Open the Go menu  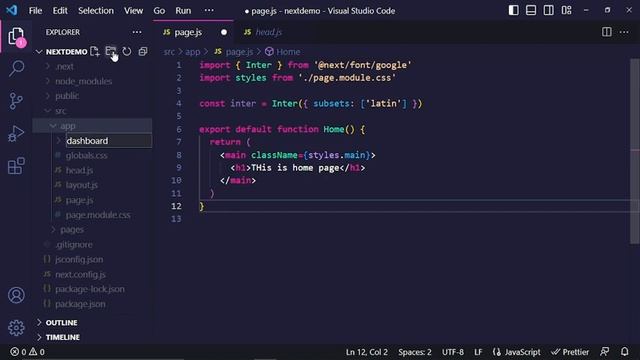[159, 11]
